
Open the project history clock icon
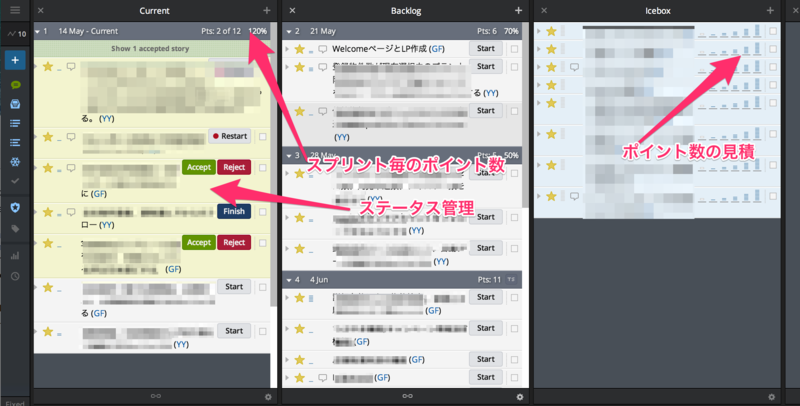(15, 276)
